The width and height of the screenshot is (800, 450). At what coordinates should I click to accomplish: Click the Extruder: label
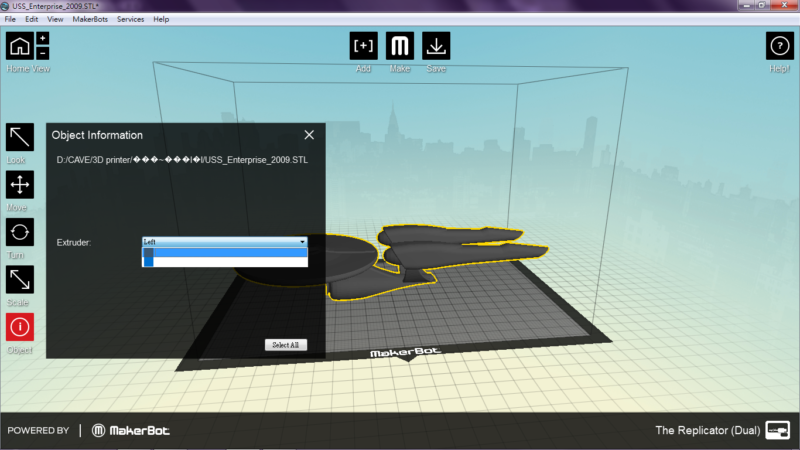coord(73,242)
